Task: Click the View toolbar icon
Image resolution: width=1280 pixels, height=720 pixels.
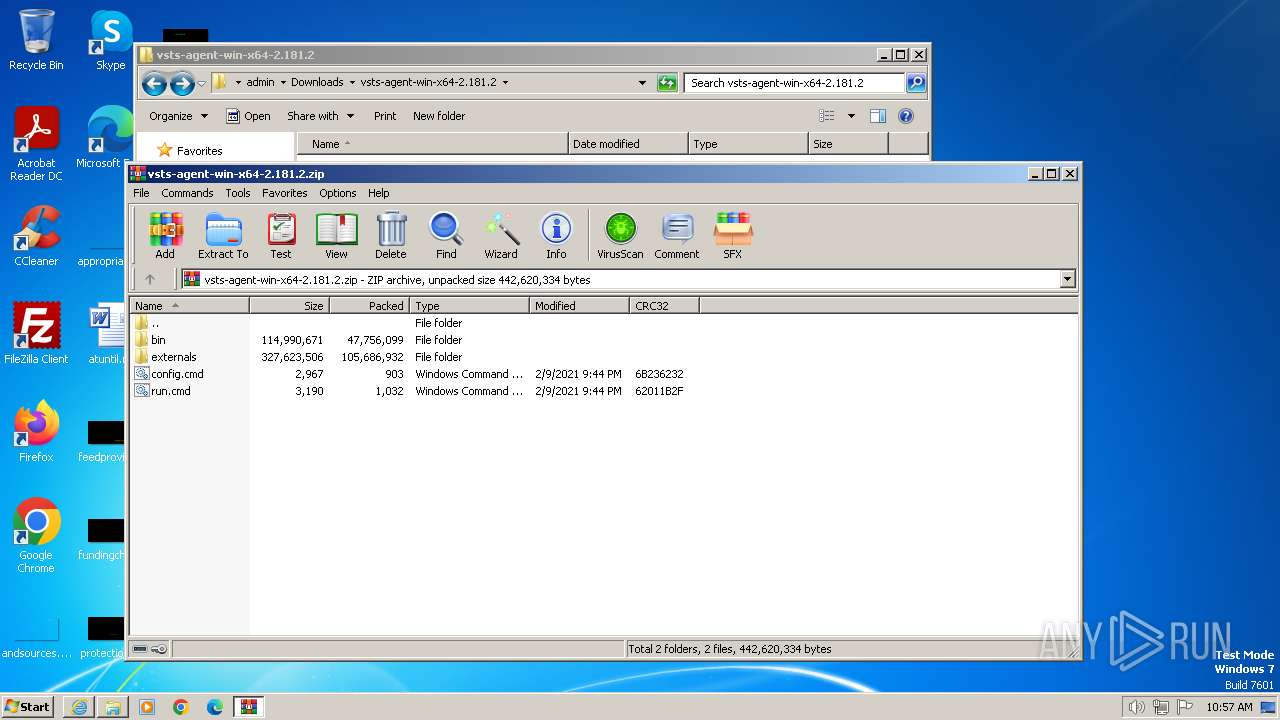Action: [336, 236]
